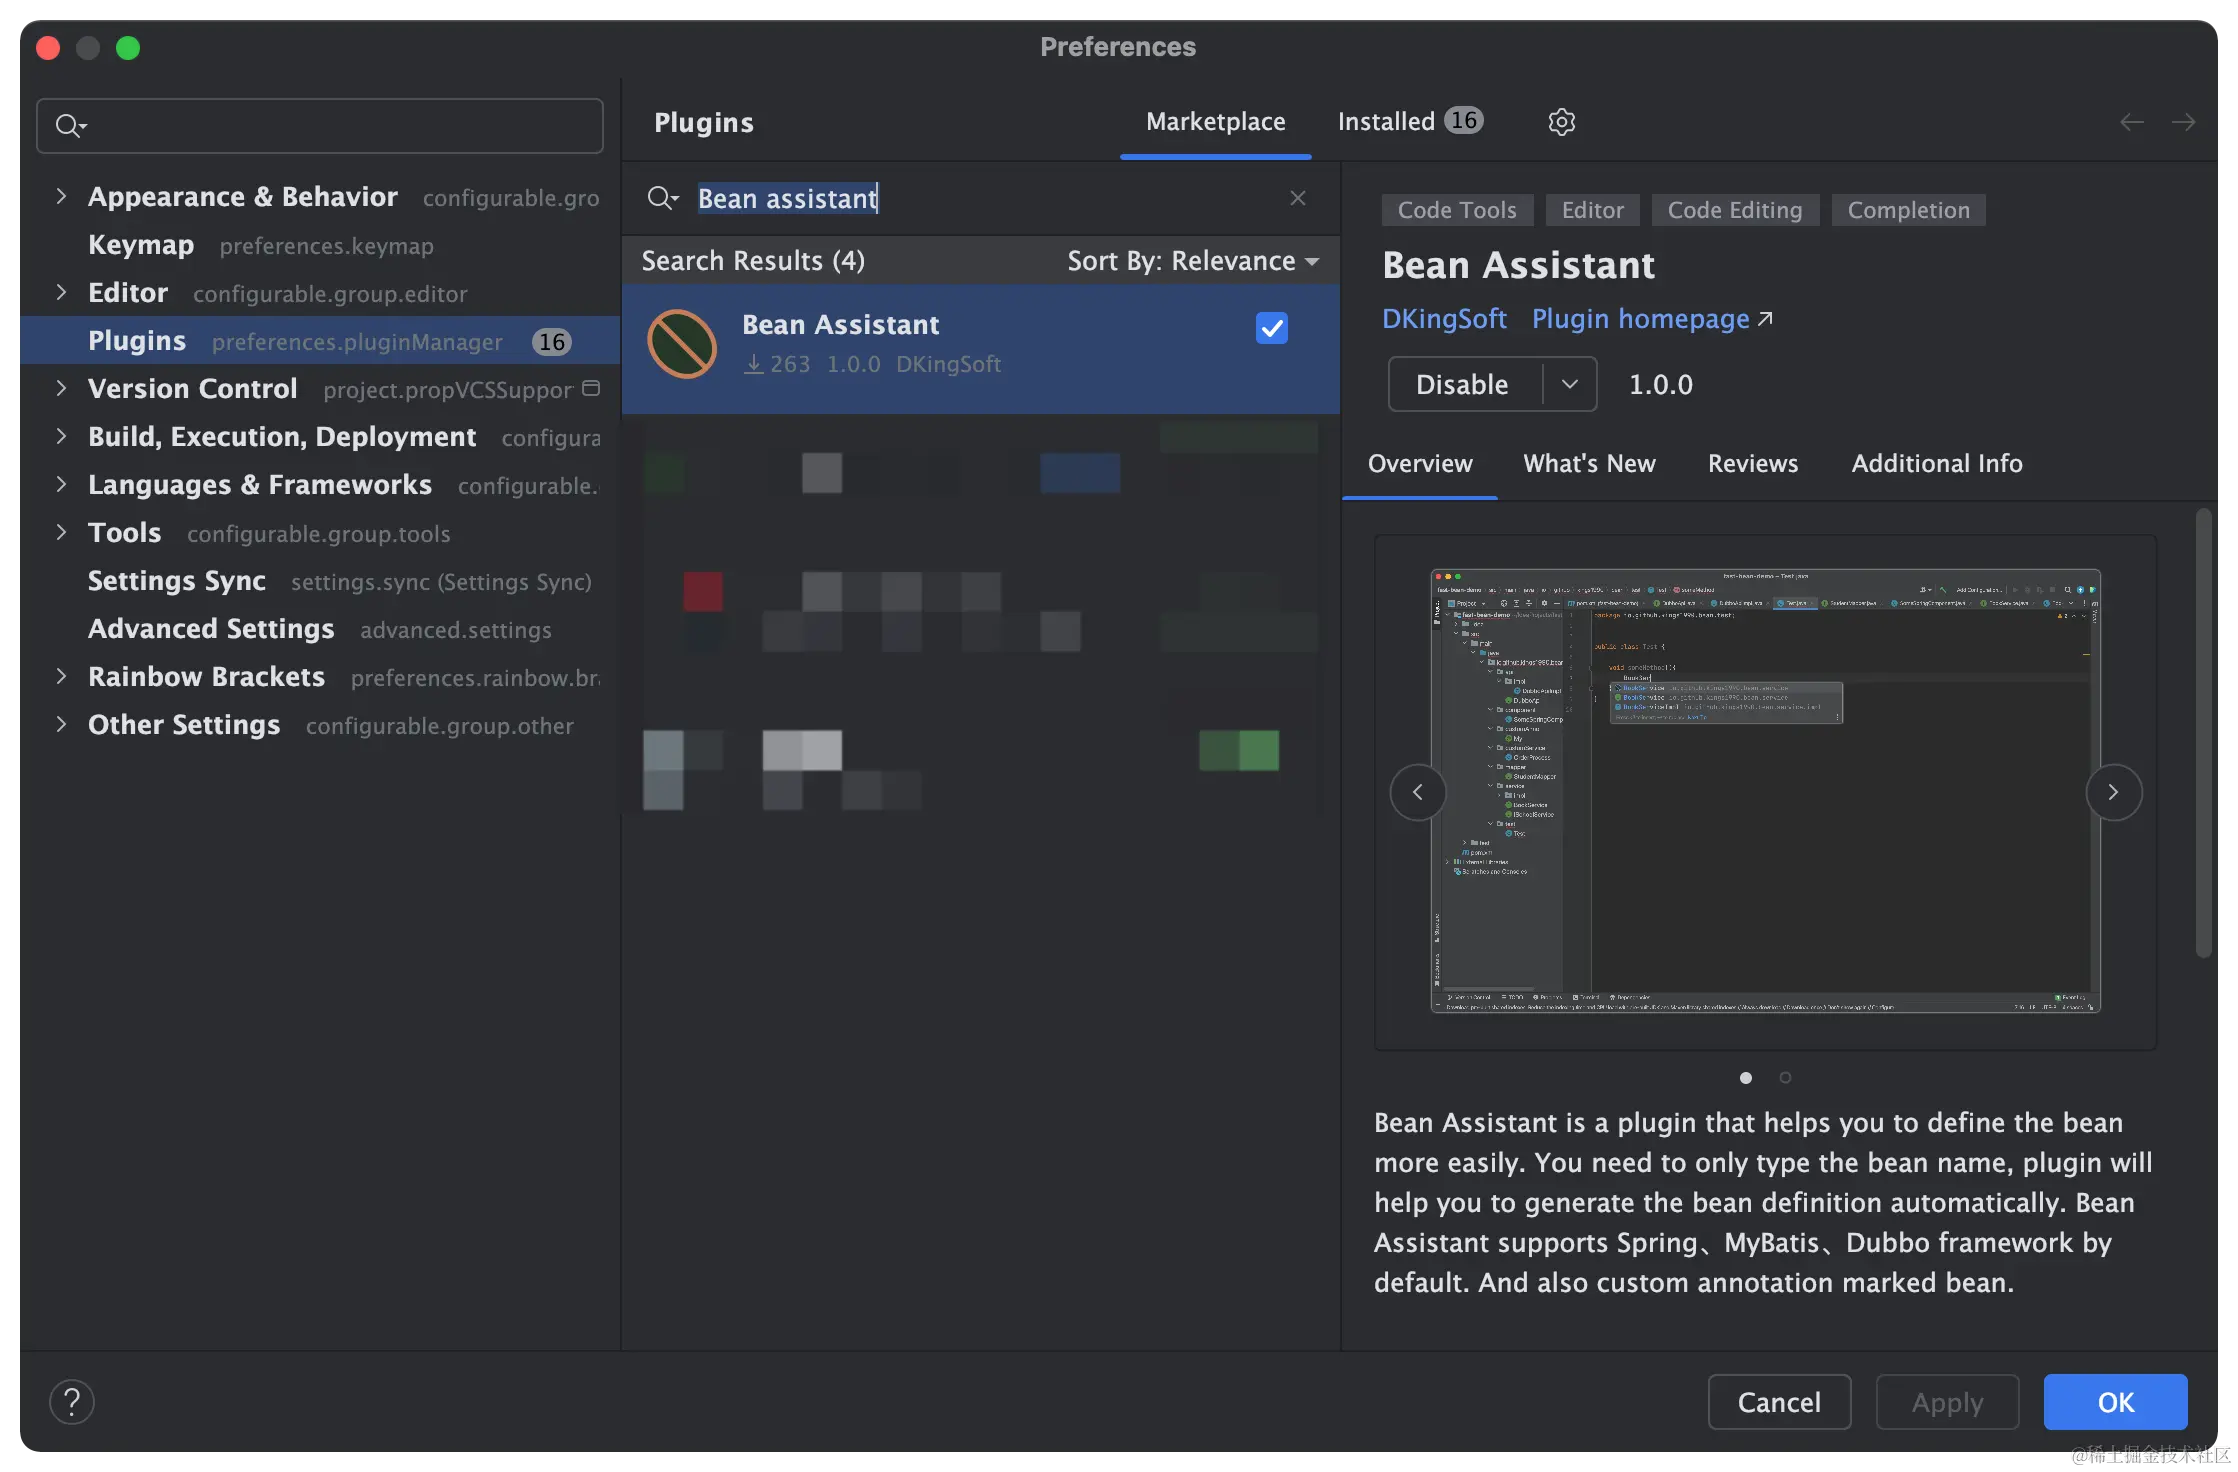2238x1472 pixels.
Task: Uncheck the Bean Assistant enabled checkbox
Action: tap(1271, 328)
